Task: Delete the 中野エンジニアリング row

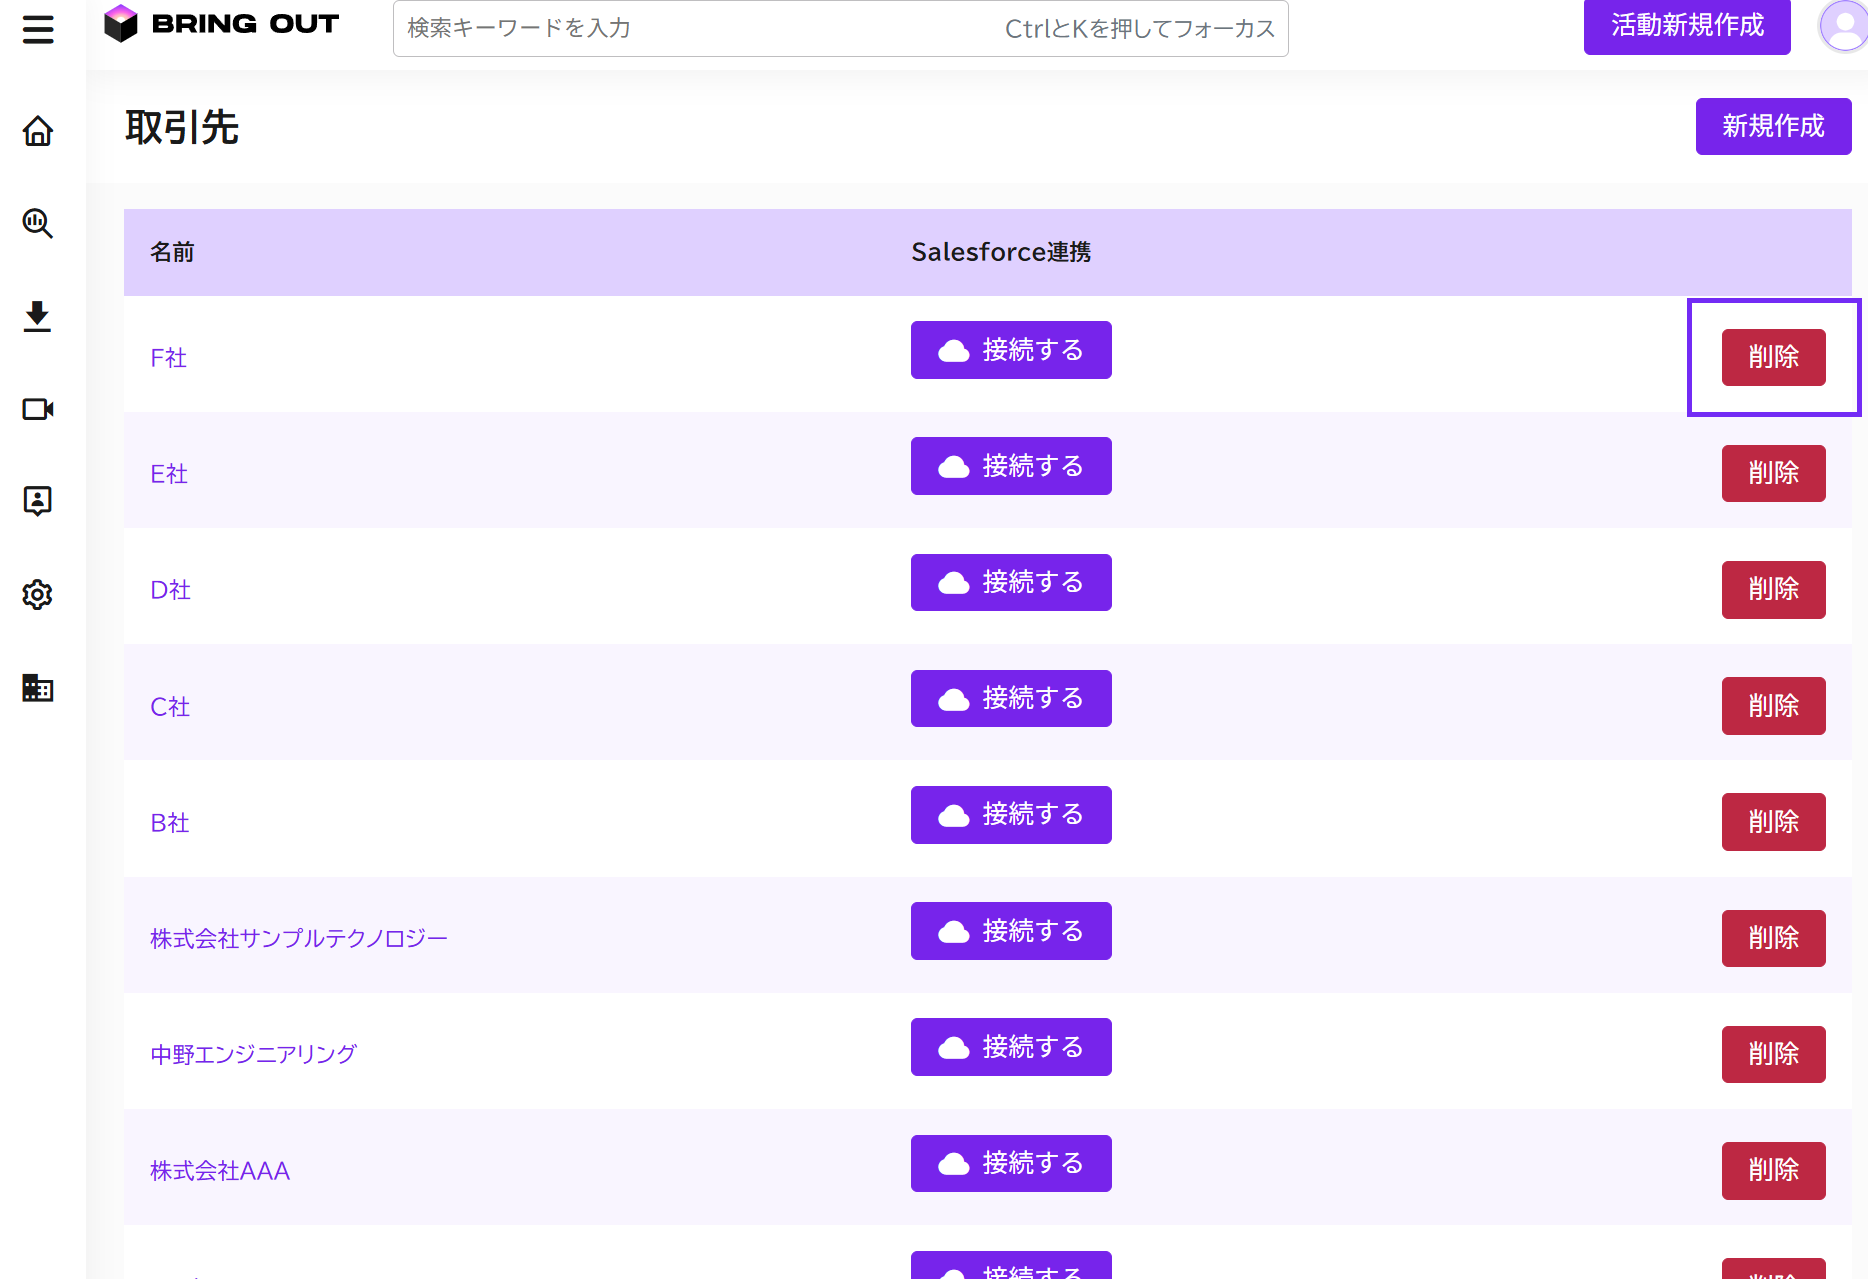Action: coord(1773,1054)
